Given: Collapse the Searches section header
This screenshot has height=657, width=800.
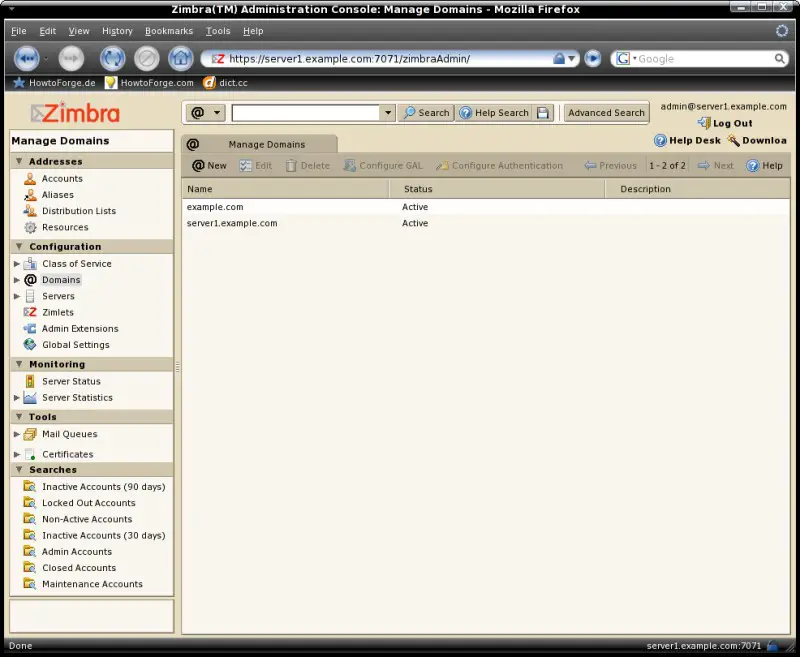Looking at the screenshot, I should [x=19, y=469].
